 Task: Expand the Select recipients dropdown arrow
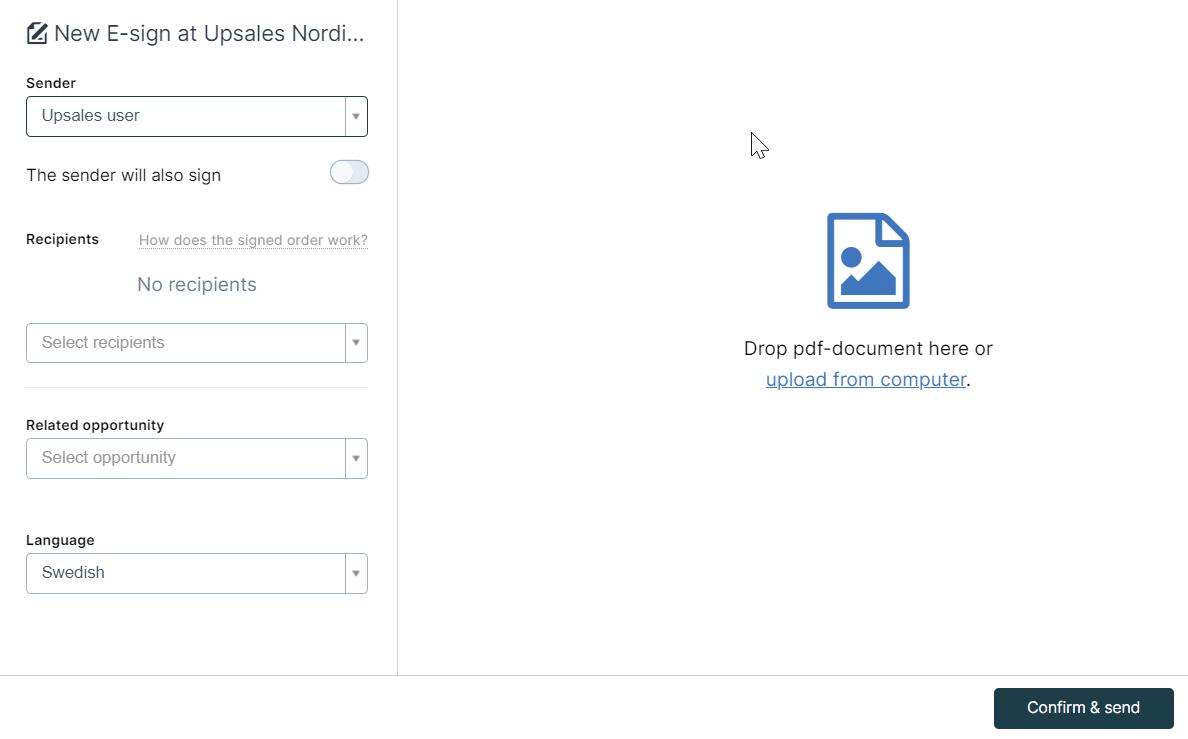click(x=356, y=343)
